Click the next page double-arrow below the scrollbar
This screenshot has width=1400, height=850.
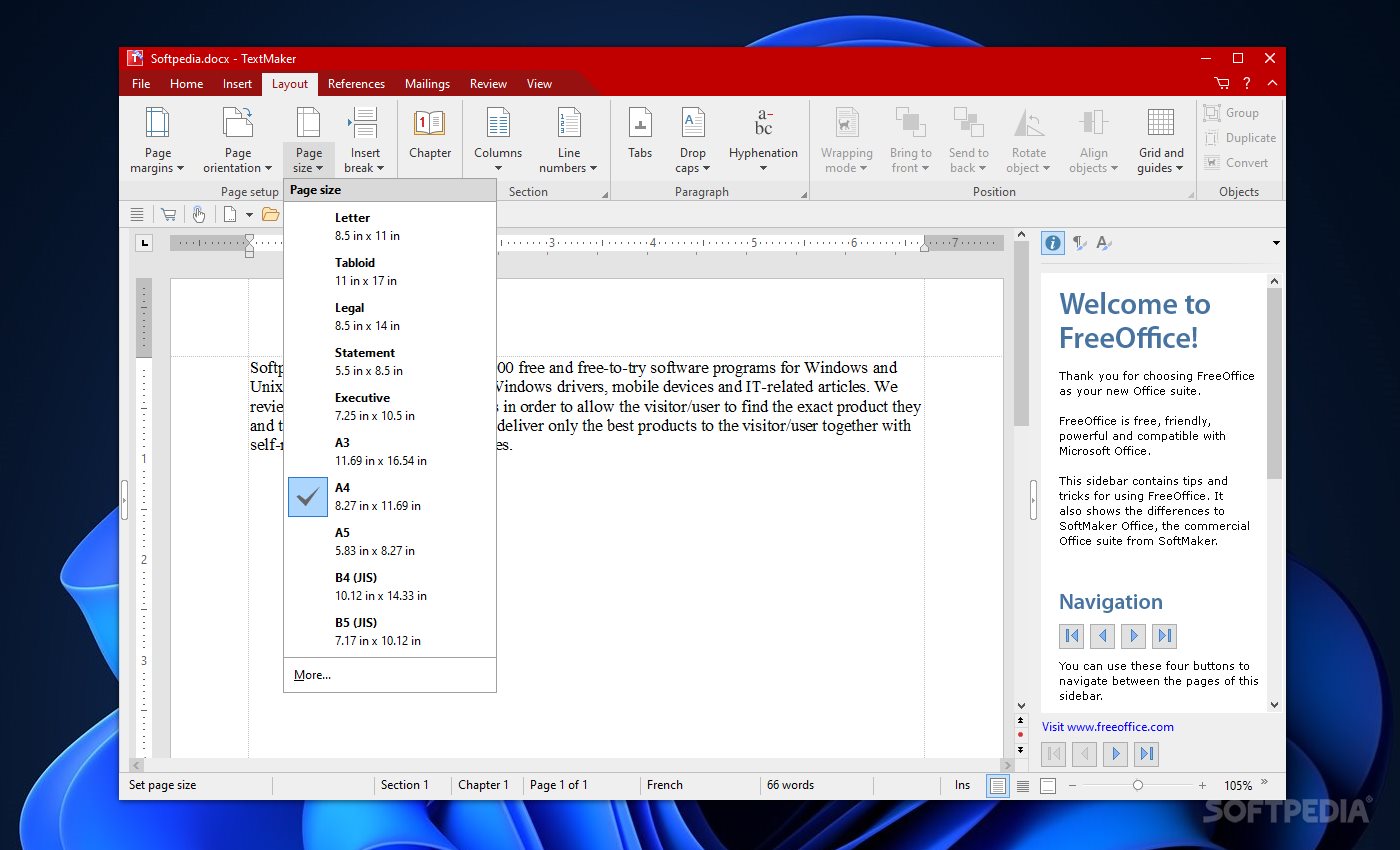tap(1020, 749)
